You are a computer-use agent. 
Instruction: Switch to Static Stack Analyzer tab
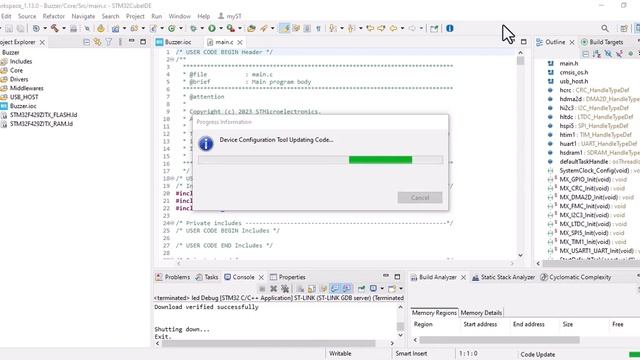click(x=503, y=277)
